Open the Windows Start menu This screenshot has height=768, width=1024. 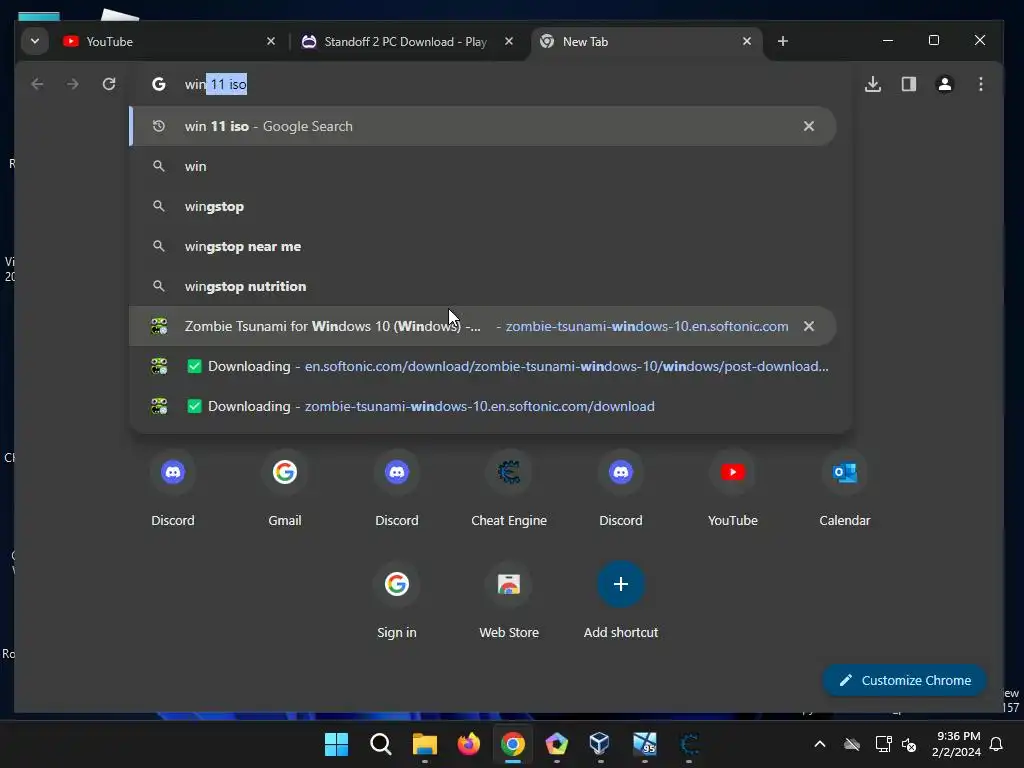336,744
